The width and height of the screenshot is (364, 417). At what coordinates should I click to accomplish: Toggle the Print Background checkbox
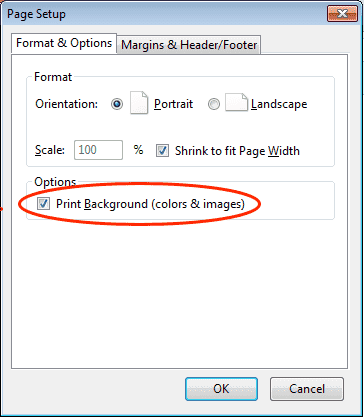coord(43,203)
